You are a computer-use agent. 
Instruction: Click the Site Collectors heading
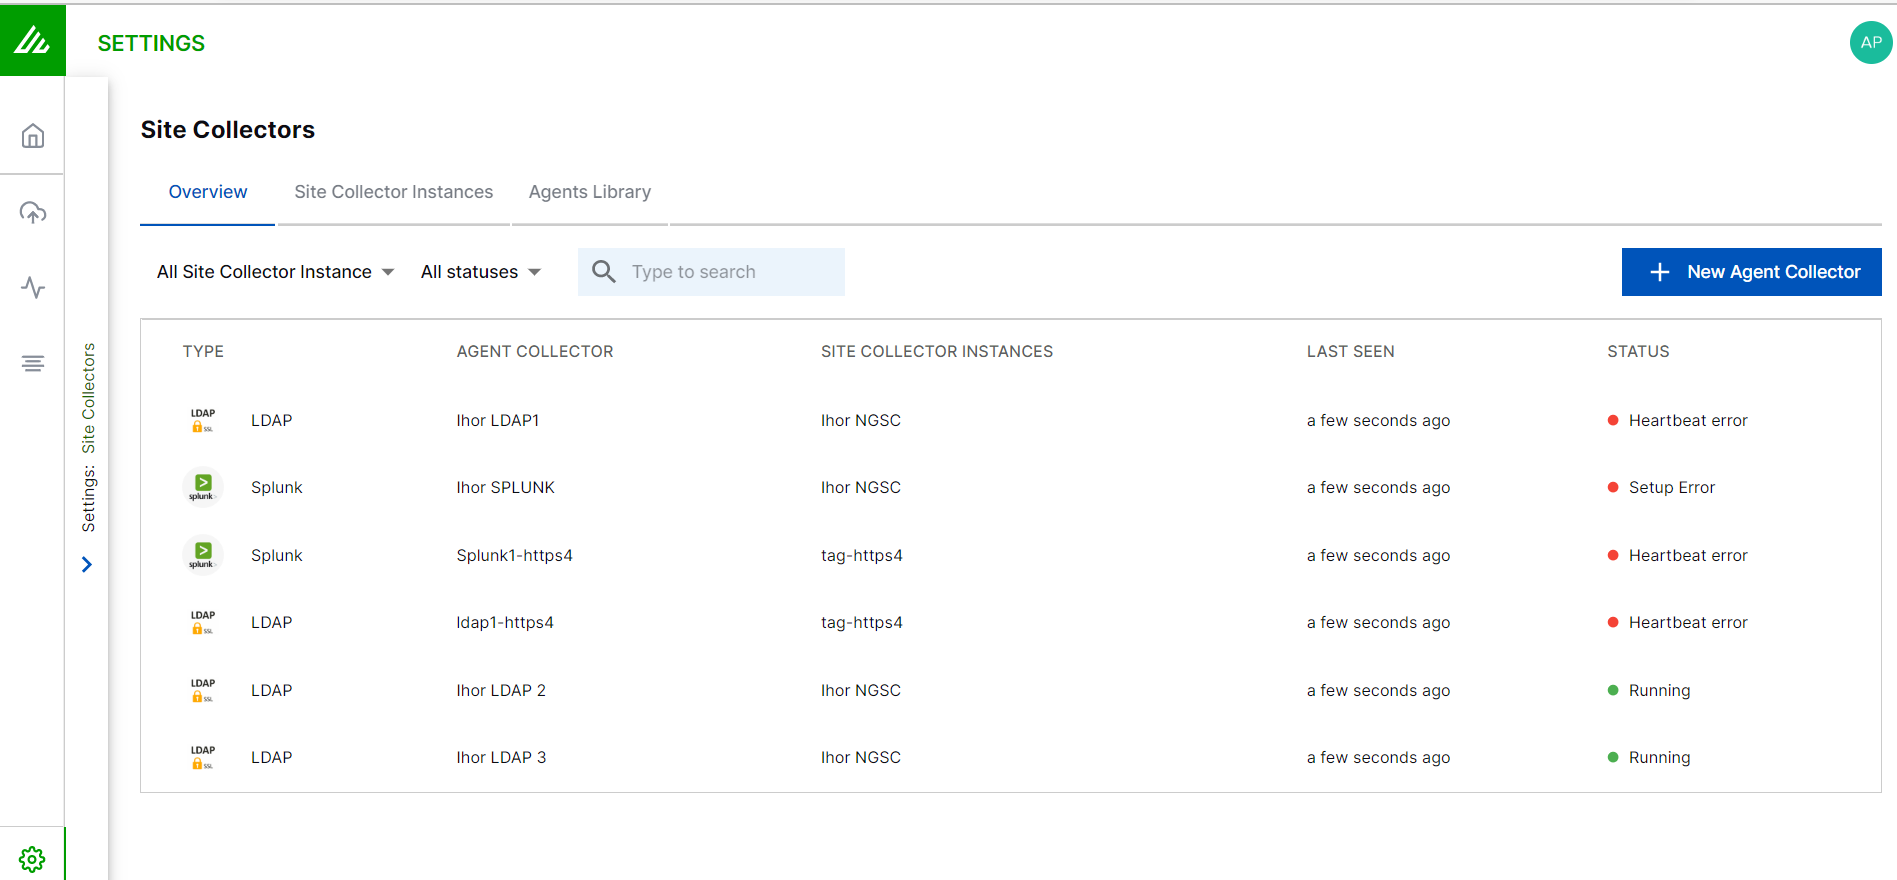point(228,129)
